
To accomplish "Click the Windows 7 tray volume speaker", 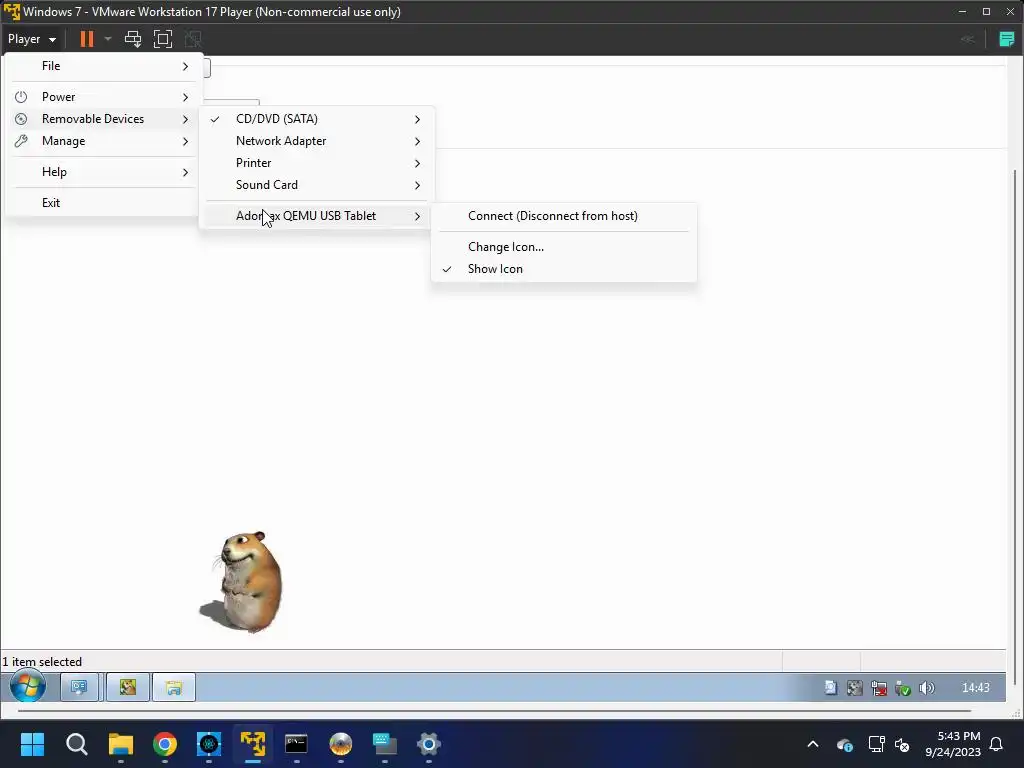I will pyautogui.click(x=927, y=688).
